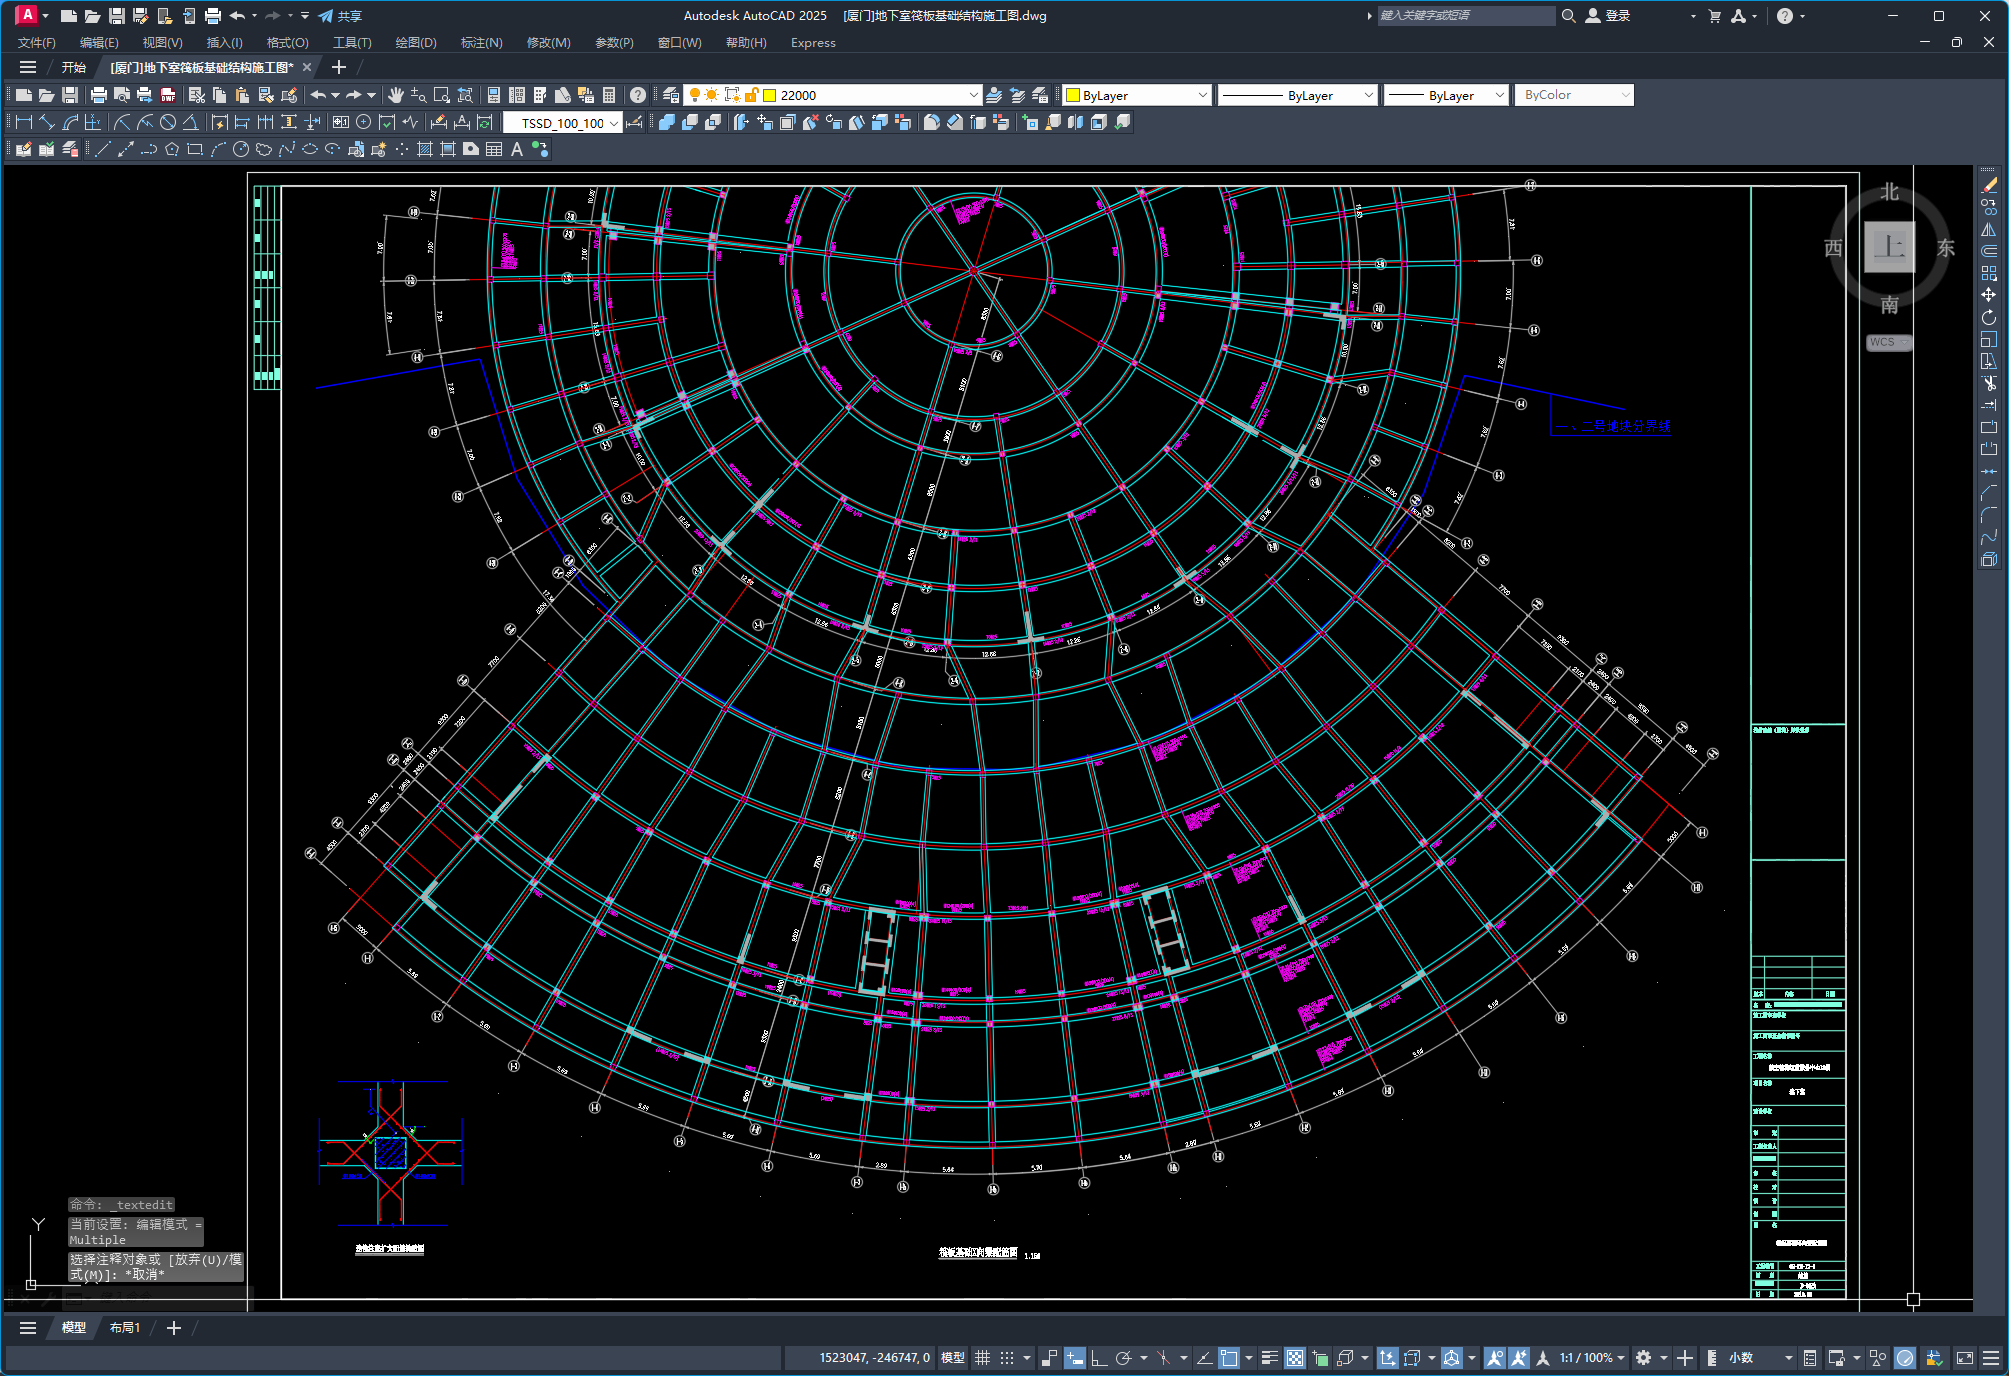Open the Express menu

813,43
